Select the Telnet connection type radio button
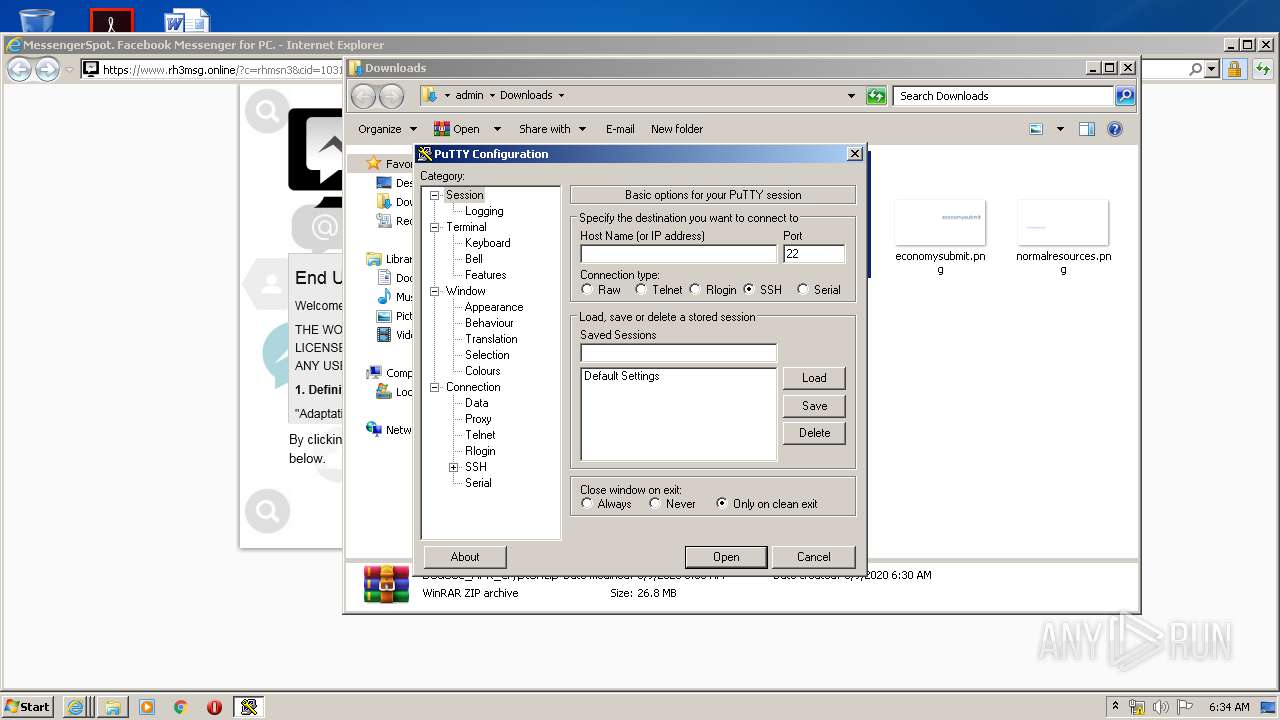Image resolution: width=1280 pixels, height=720 pixels. (641, 290)
